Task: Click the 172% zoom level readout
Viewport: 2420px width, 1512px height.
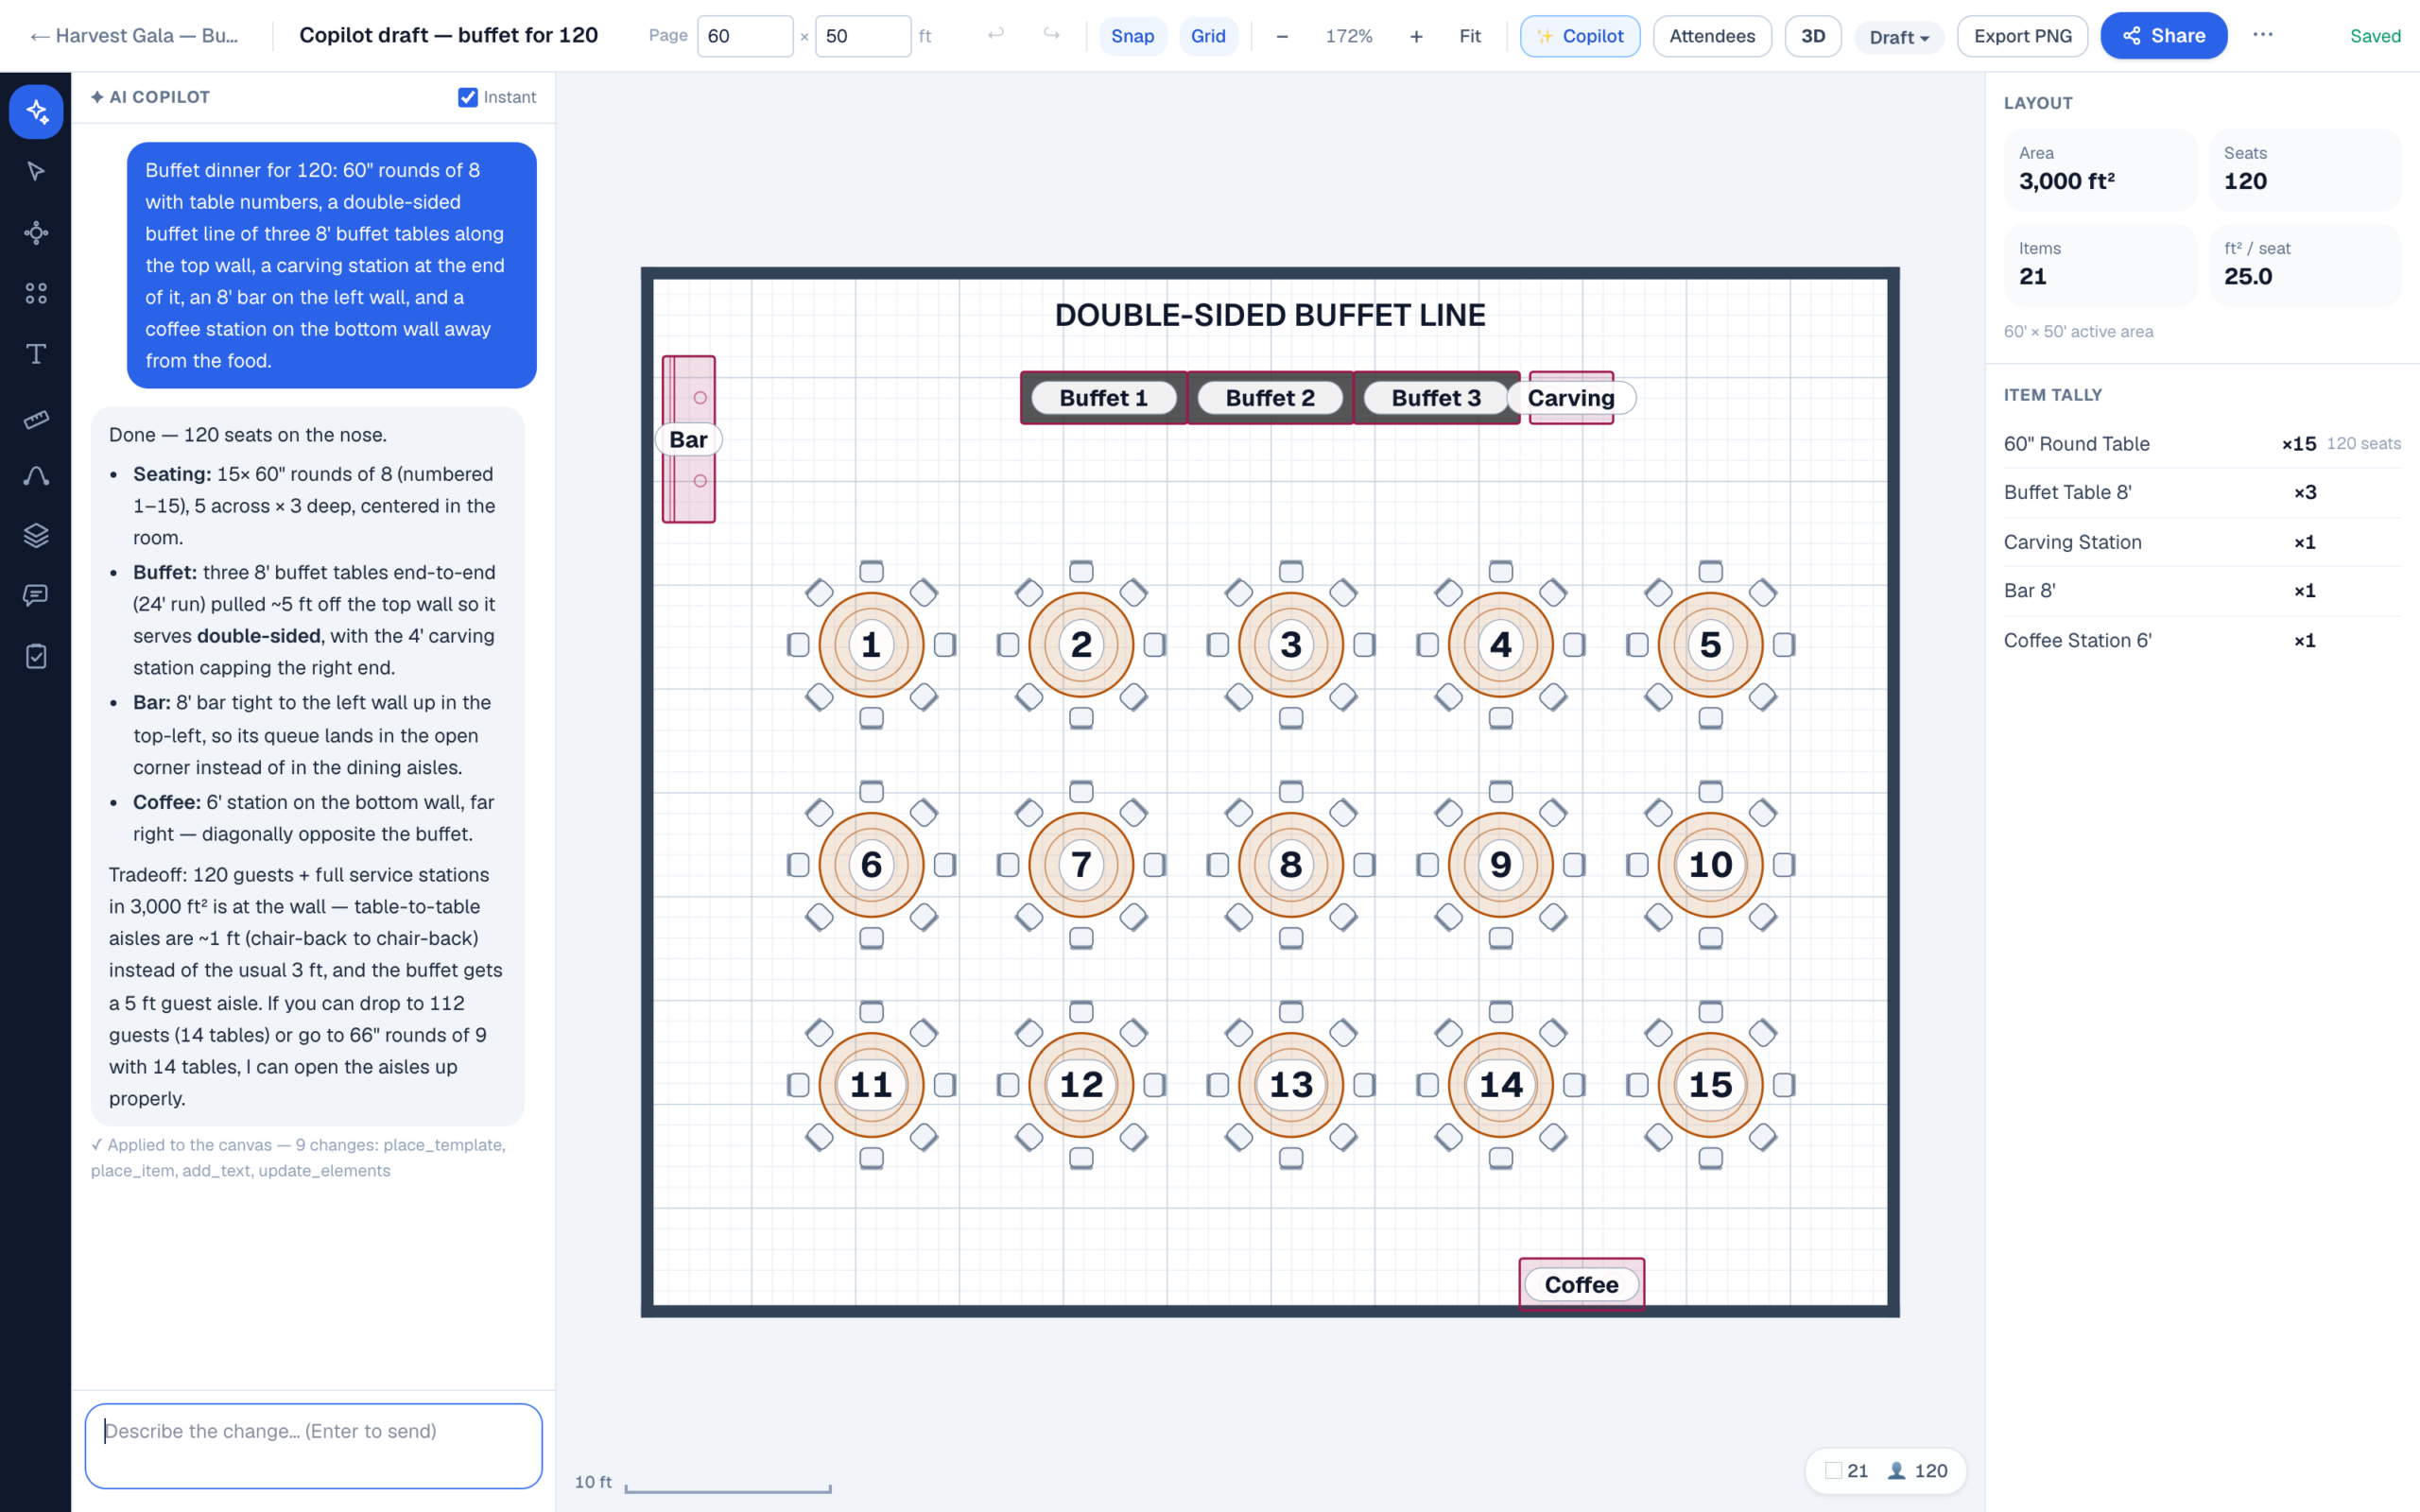Action: (1348, 36)
